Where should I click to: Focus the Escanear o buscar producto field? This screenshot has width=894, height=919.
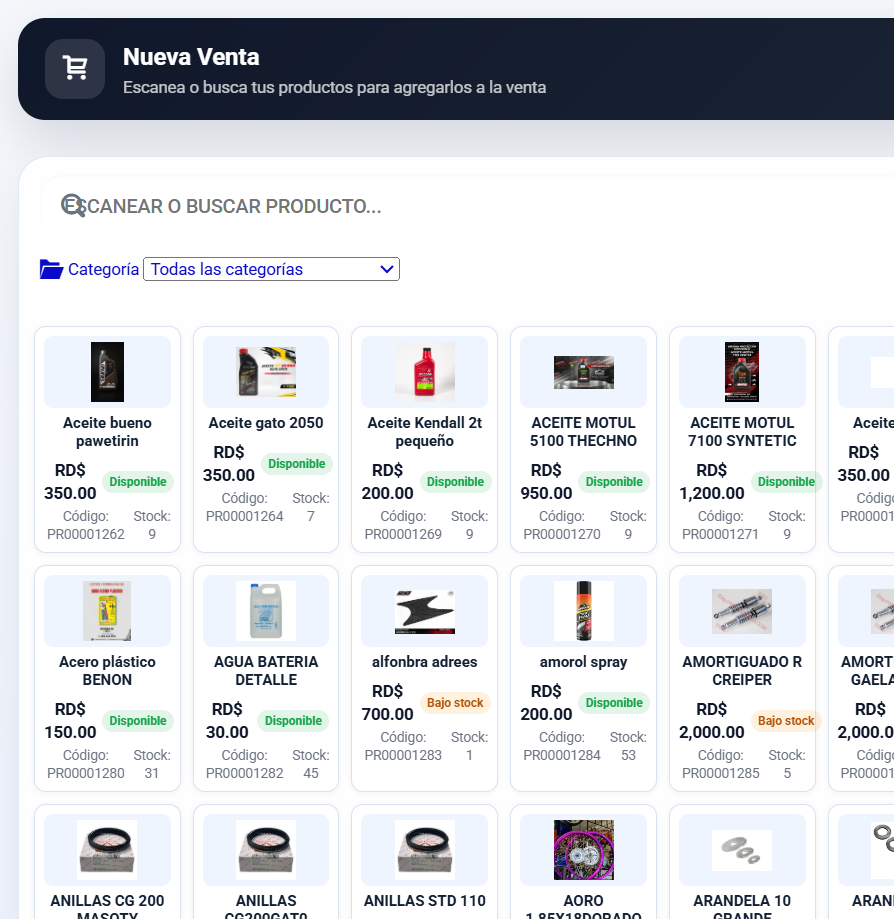(467, 206)
